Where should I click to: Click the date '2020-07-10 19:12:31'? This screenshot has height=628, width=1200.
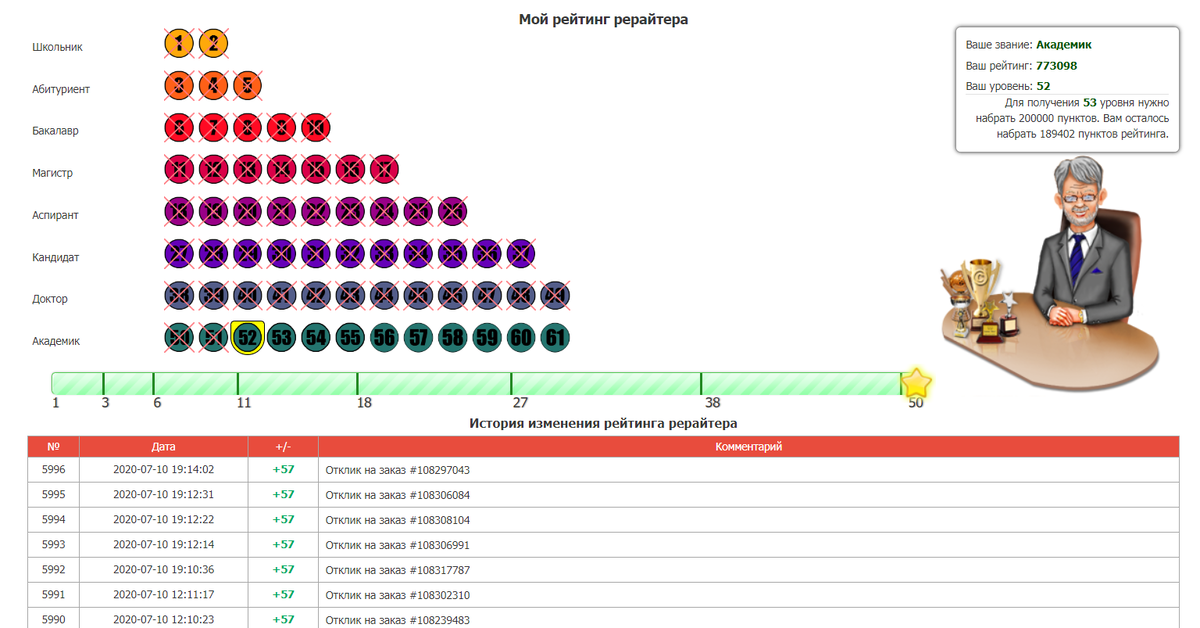point(164,495)
